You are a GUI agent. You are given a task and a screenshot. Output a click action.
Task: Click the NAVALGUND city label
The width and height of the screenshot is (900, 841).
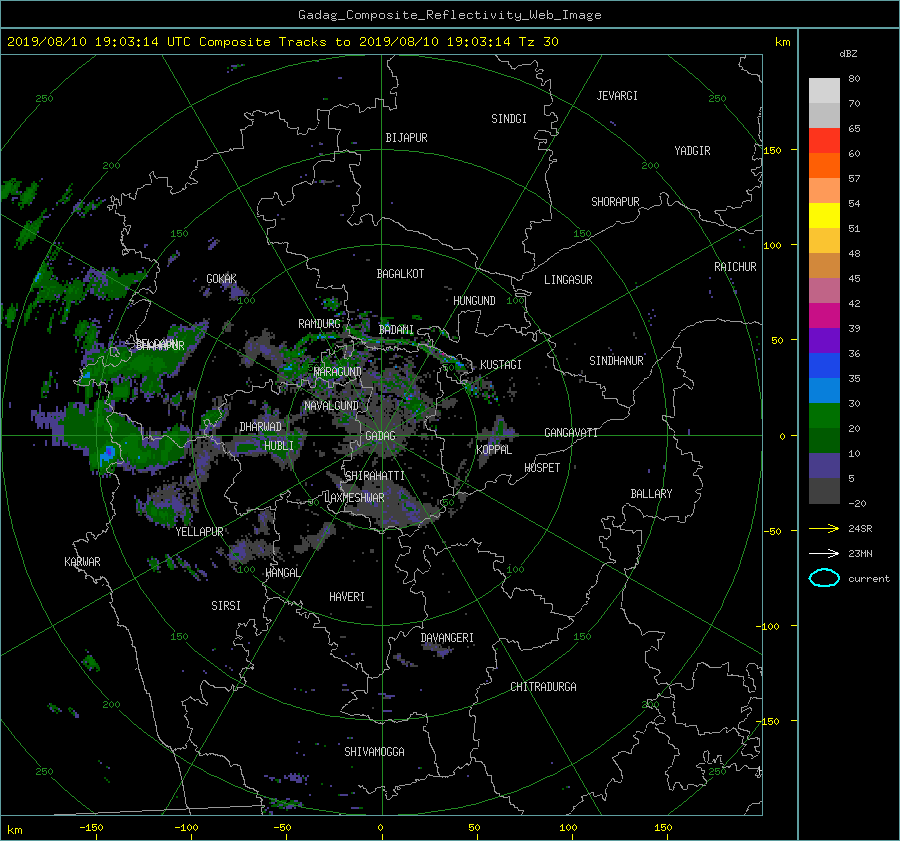[x=331, y=406]
